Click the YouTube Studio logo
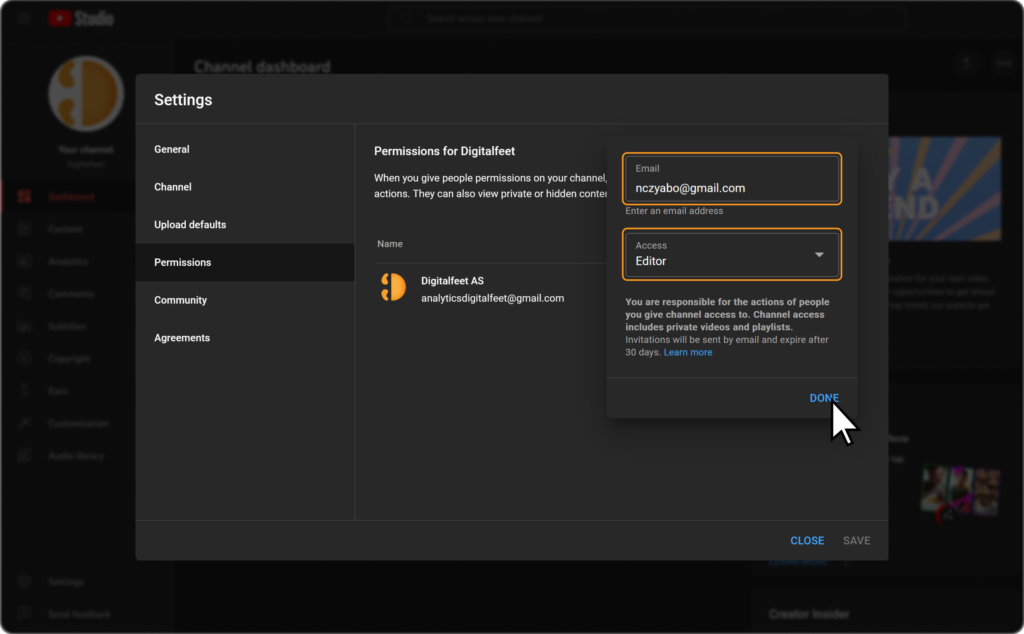1024x634 pixels. (x=81, y=18)
